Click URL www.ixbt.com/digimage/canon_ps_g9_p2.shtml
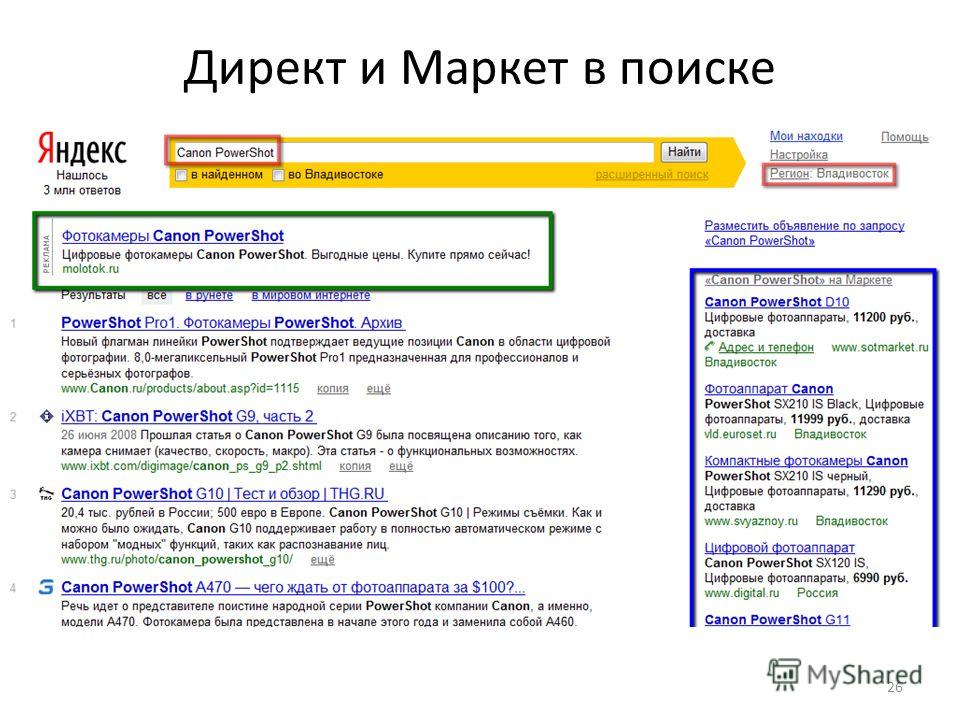Screen dimensions: 960x720 pyautogui.click(x=191, y=467)
